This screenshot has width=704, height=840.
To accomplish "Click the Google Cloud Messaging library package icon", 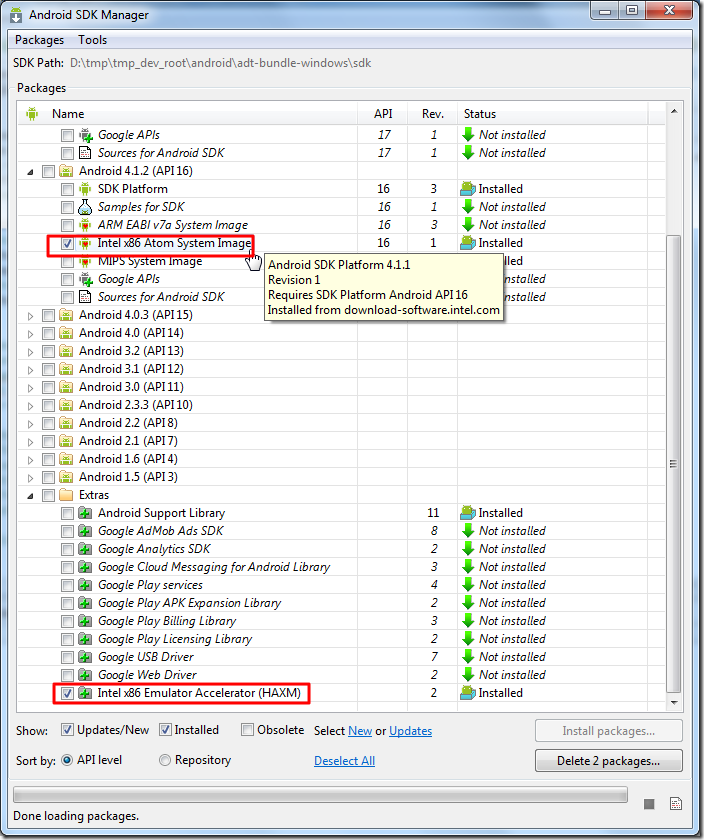I will 85,567.
